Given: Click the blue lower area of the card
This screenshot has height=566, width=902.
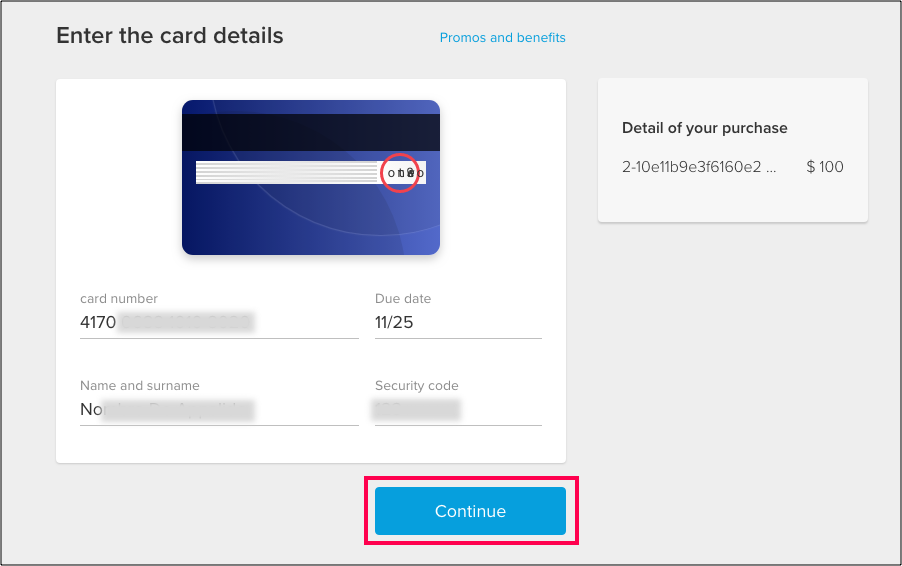Looking at the screenshot, I should [x=311, y=221].
